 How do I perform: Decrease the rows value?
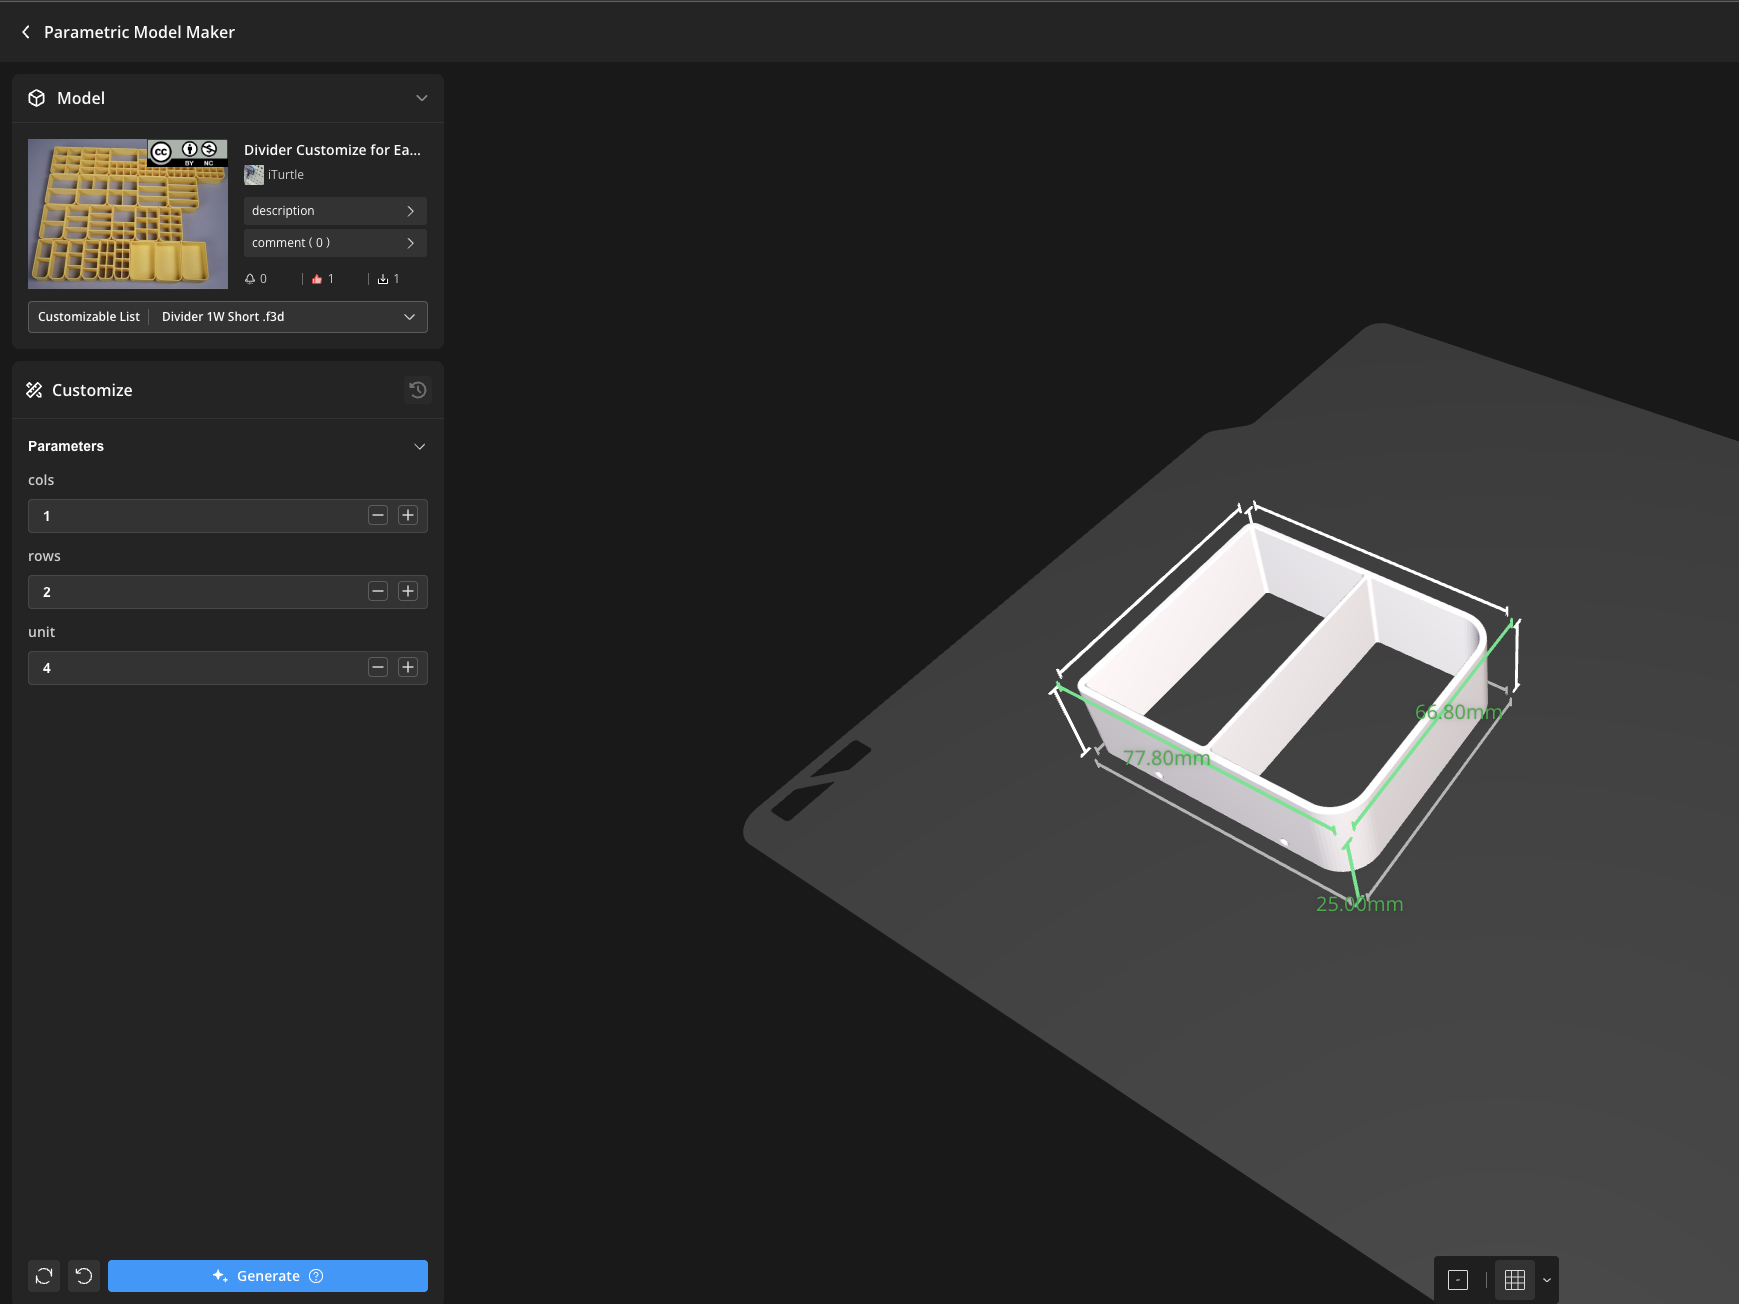378,591
